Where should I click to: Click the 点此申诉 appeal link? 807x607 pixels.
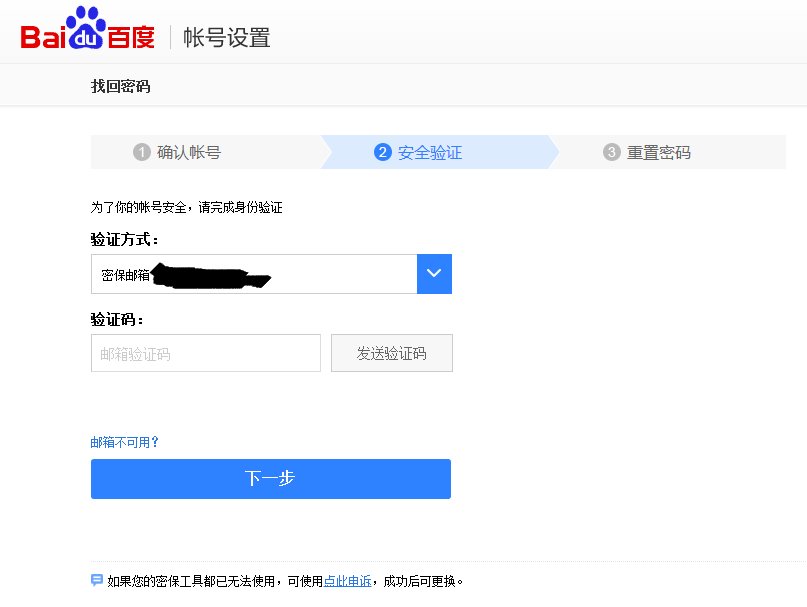click(347, 579)
